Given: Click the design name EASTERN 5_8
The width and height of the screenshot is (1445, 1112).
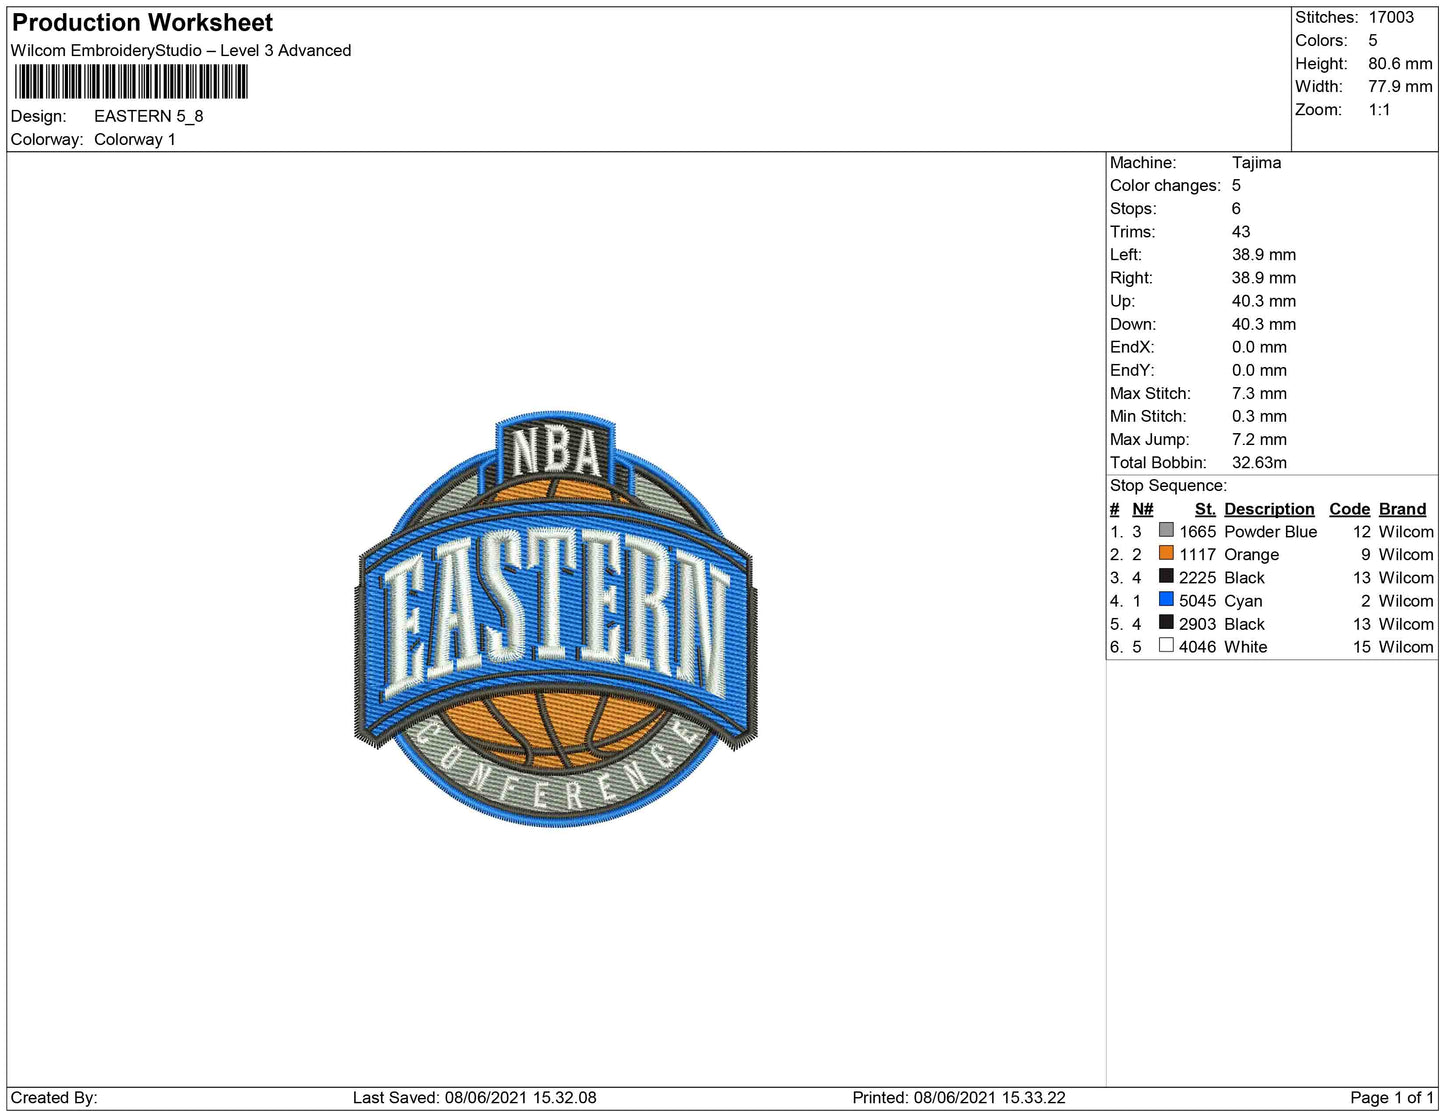Looking at the screenshot, I should click(149, 116).
